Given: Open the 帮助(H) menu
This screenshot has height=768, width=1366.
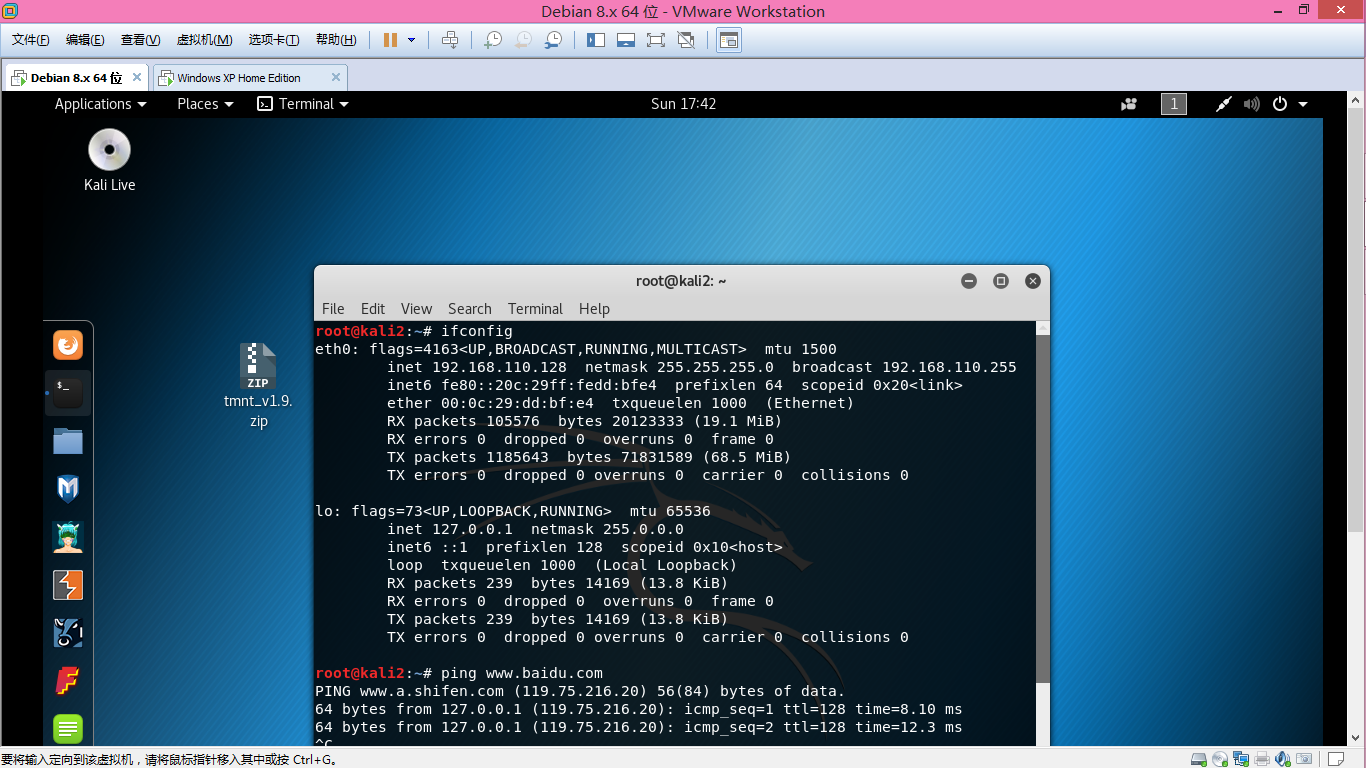Looking at the screenshot, I should click(x=336, y=40).
